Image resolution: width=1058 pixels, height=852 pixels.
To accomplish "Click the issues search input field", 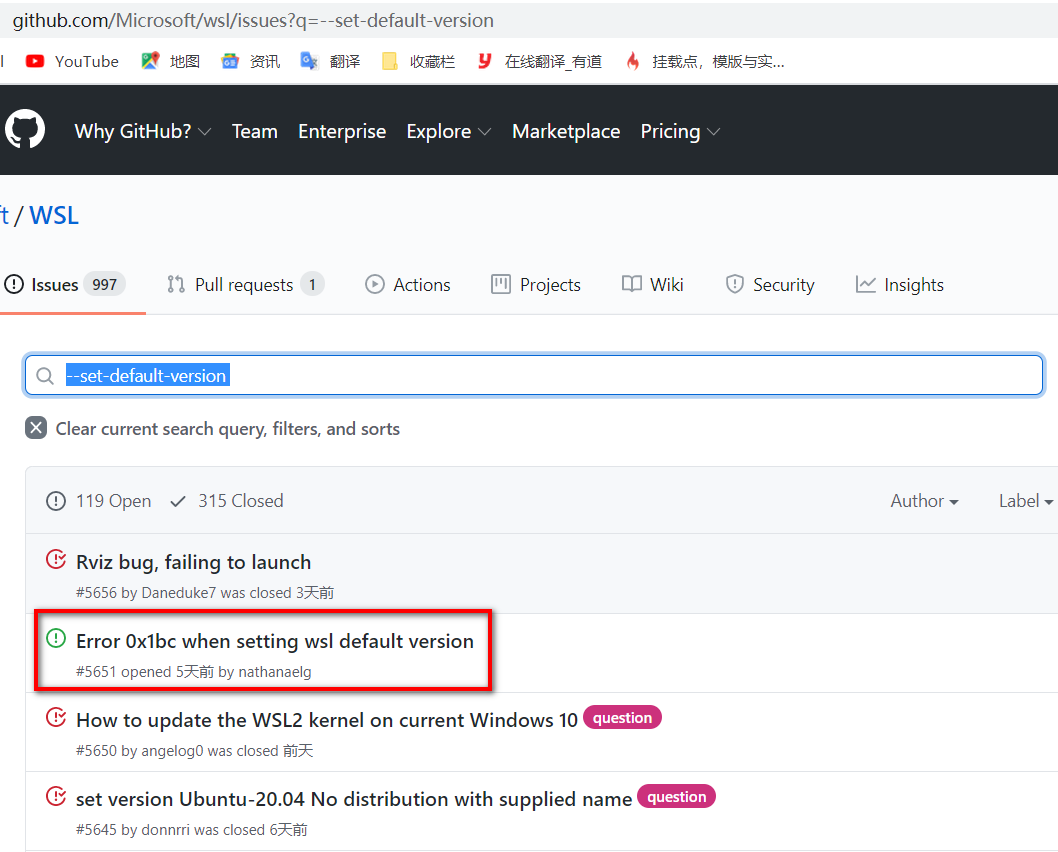I will point(534,375).
